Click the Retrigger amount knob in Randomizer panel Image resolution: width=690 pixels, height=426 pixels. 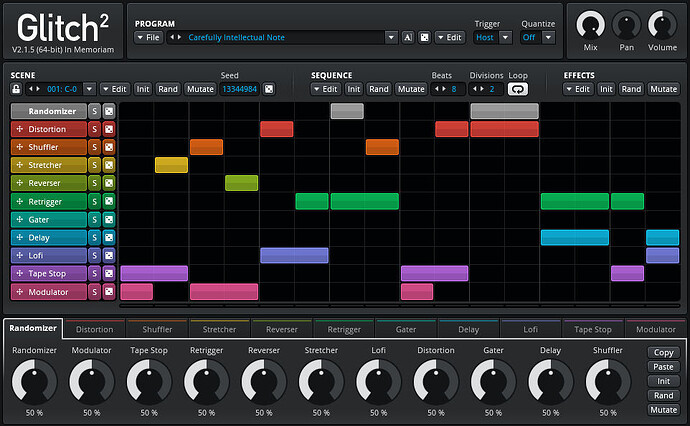coord(206,382)
